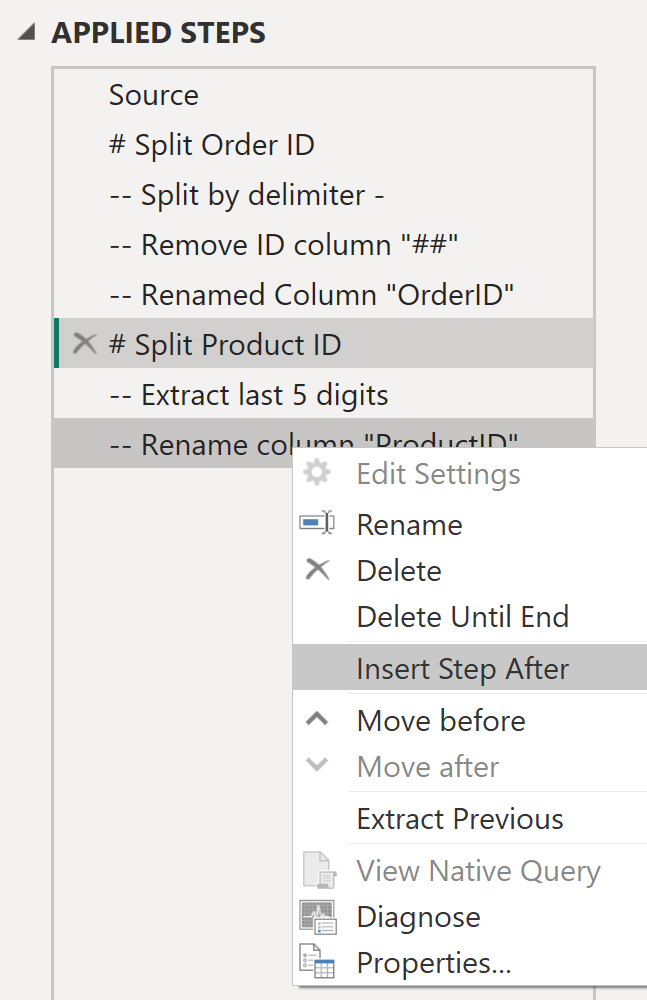Click the Delete X icon in context menu
Image resolution: width=647 pixels, height=1000 pixels.
[317, 570]
